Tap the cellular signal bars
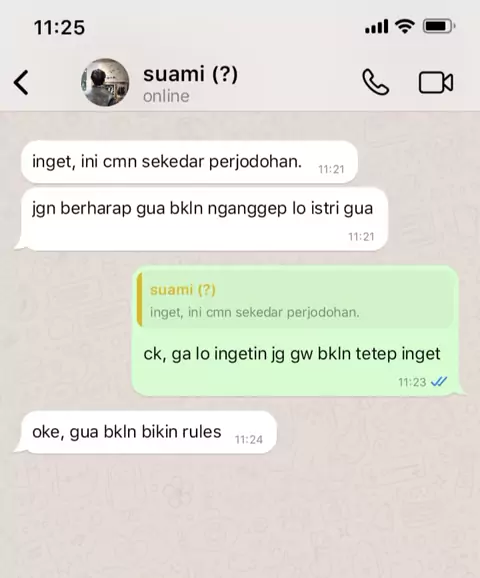Image resolution: width=480 pixels, height=578 pixels. pos(376,27)
